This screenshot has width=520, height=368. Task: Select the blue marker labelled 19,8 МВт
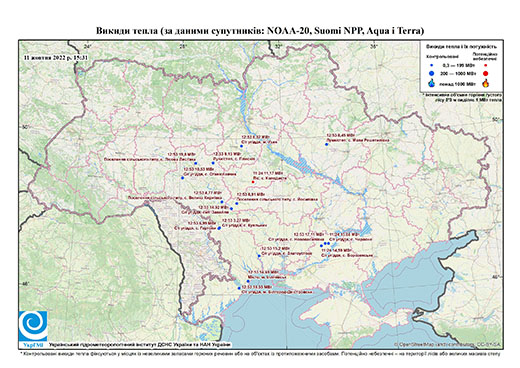point(196,163)
